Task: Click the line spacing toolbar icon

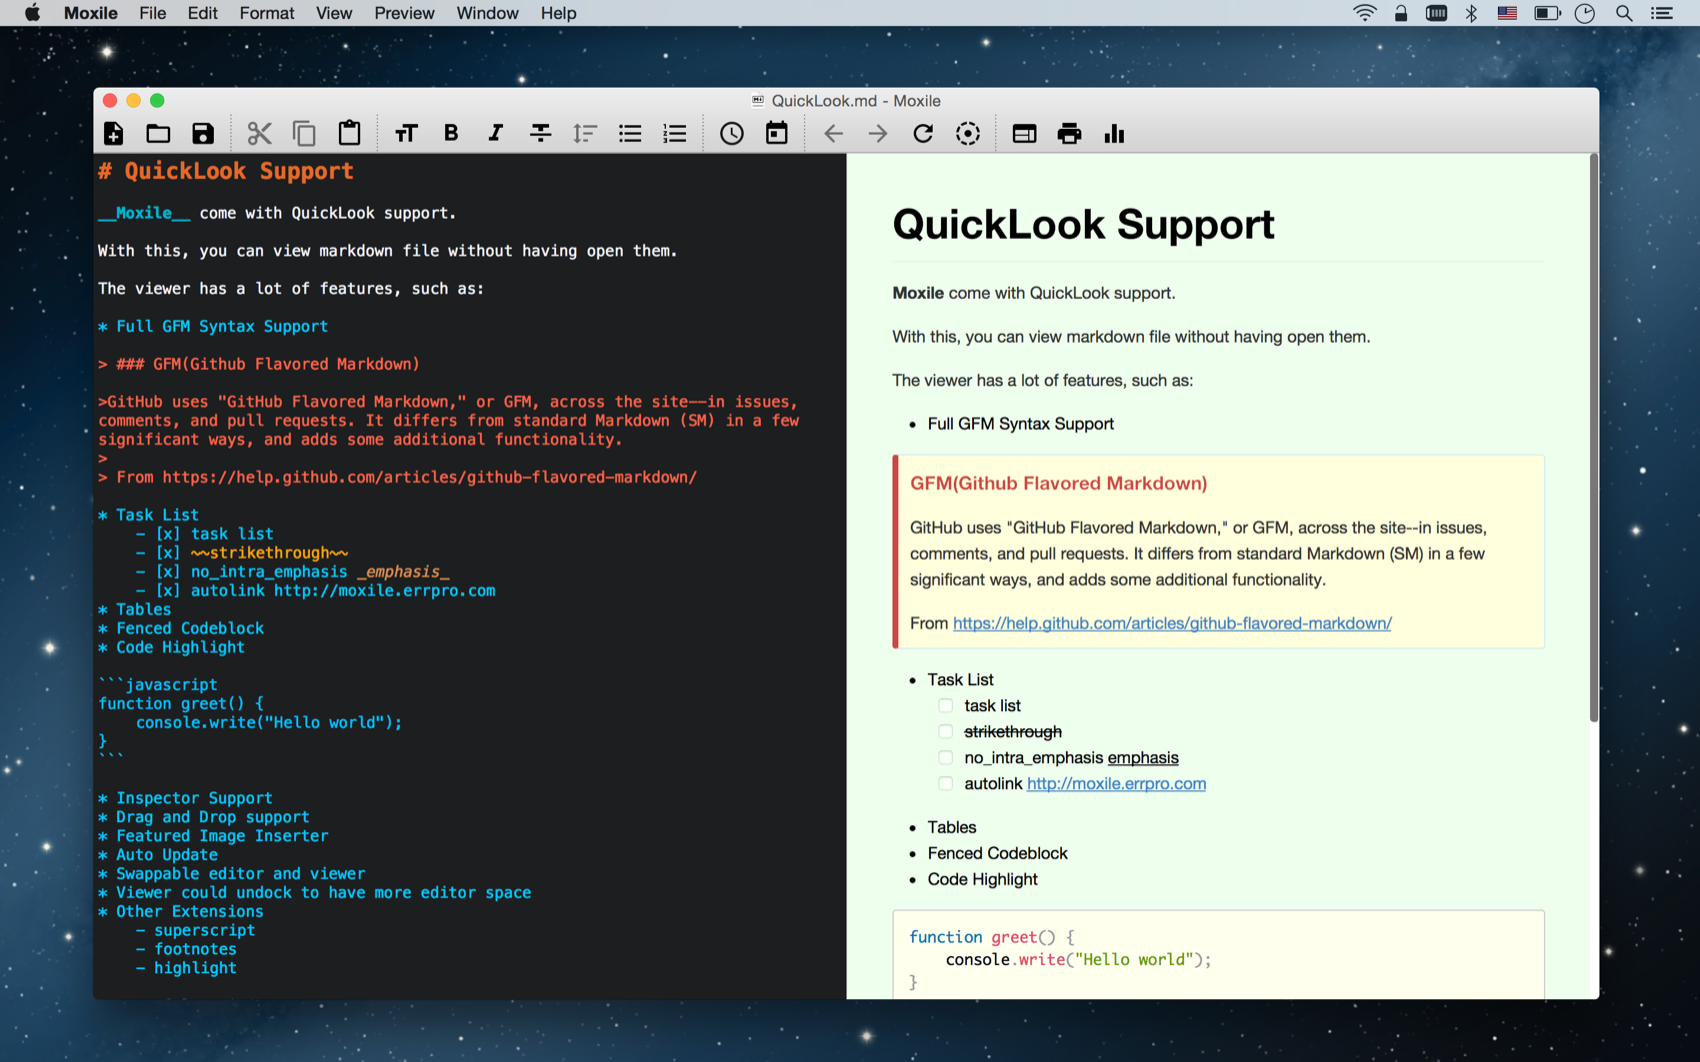Action: click(x=585, y=133)
